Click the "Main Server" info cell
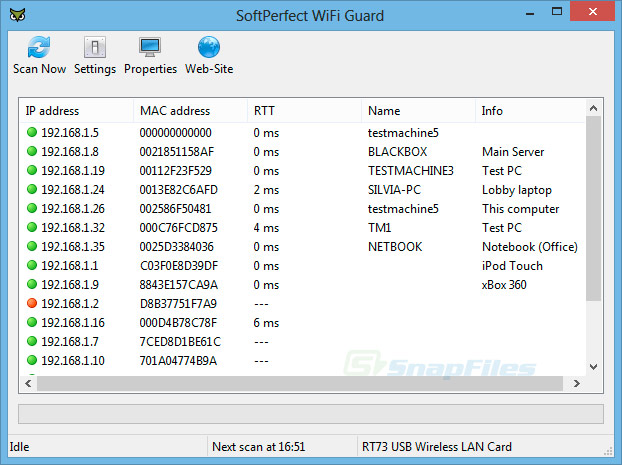The height and width of the screenshot is (465, 622). pyautogui.click(x=513, y=152)
